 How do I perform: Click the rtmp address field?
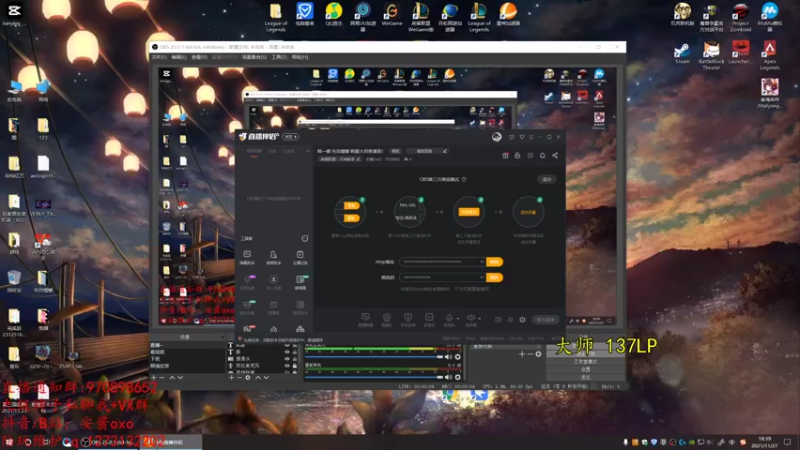pos(442,262)
